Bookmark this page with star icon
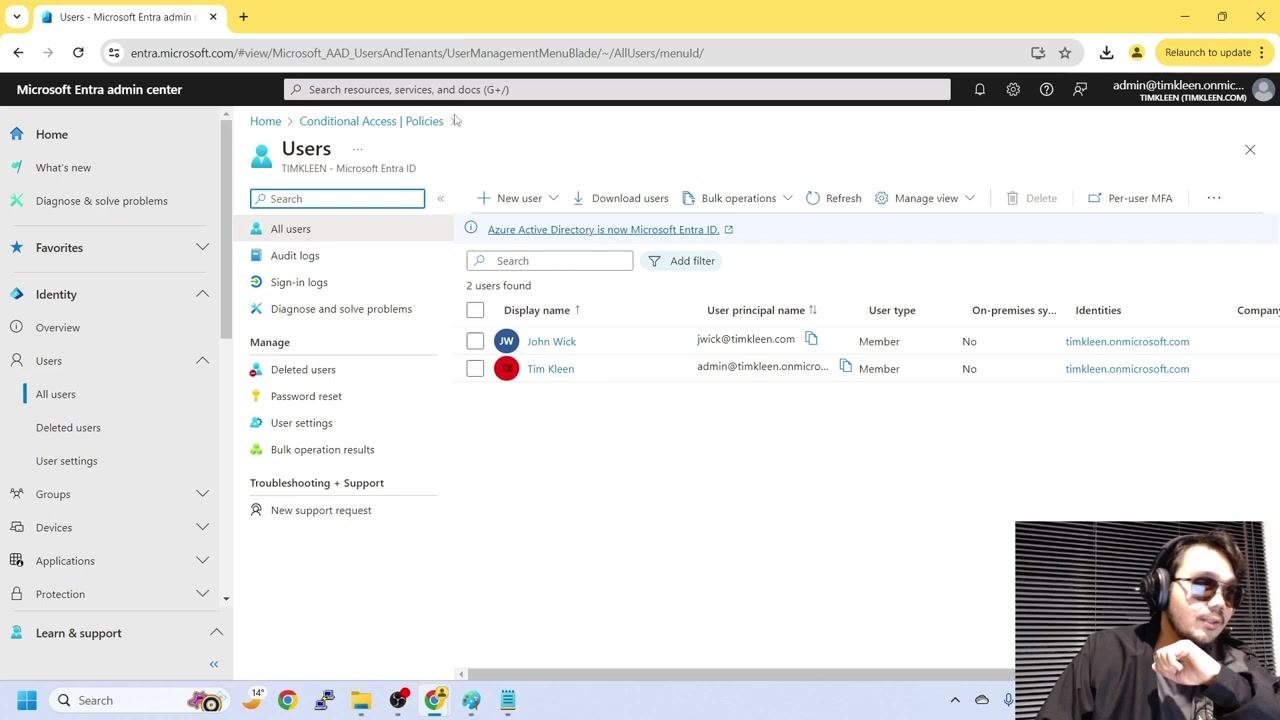 pyautogui.click(x=1065, y=53)
